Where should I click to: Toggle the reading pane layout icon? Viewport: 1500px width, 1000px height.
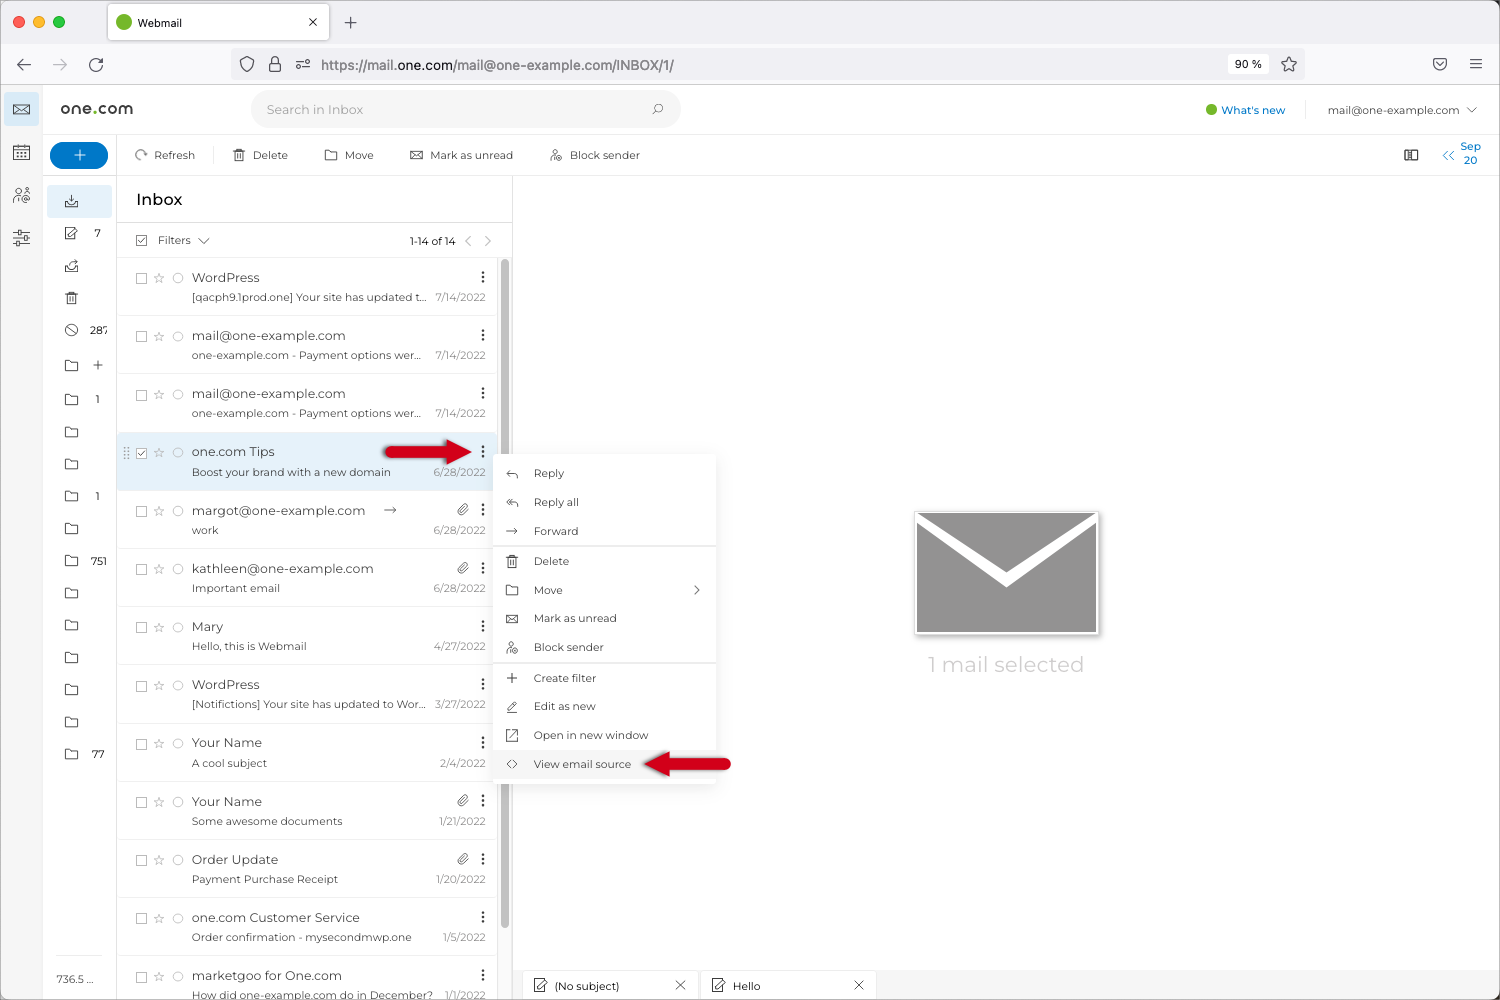pos(1411,155)
